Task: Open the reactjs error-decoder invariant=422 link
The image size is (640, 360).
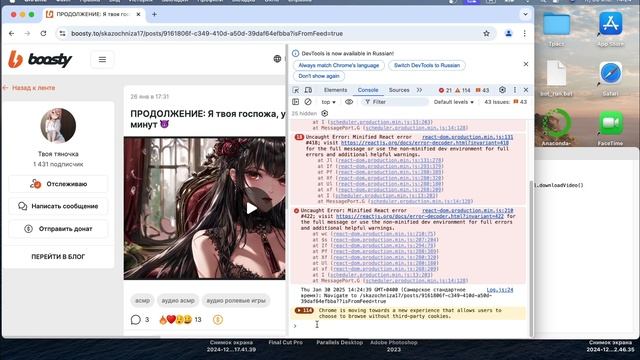Action: coord(420,216)
